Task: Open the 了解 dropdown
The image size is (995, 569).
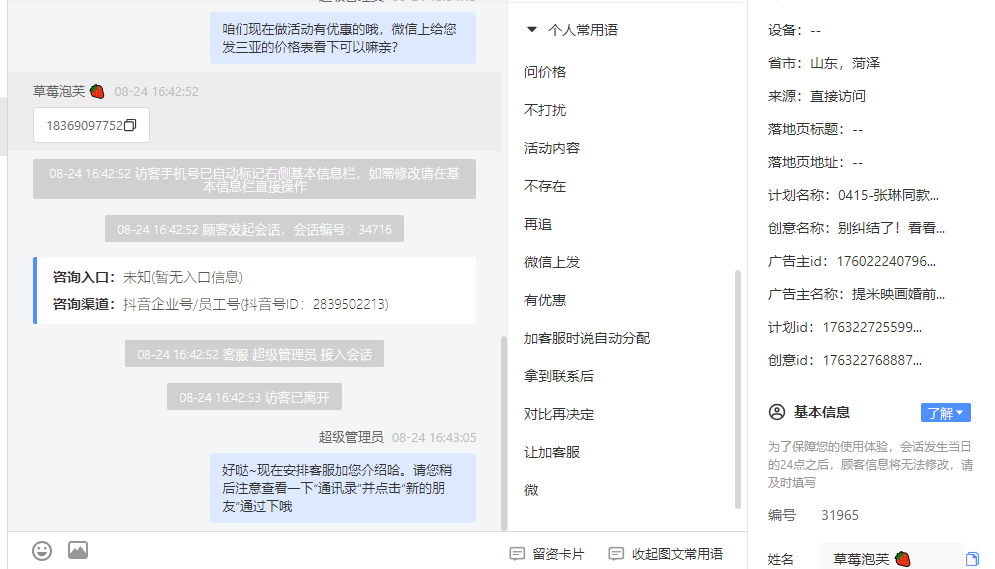Action: (946, 413)
